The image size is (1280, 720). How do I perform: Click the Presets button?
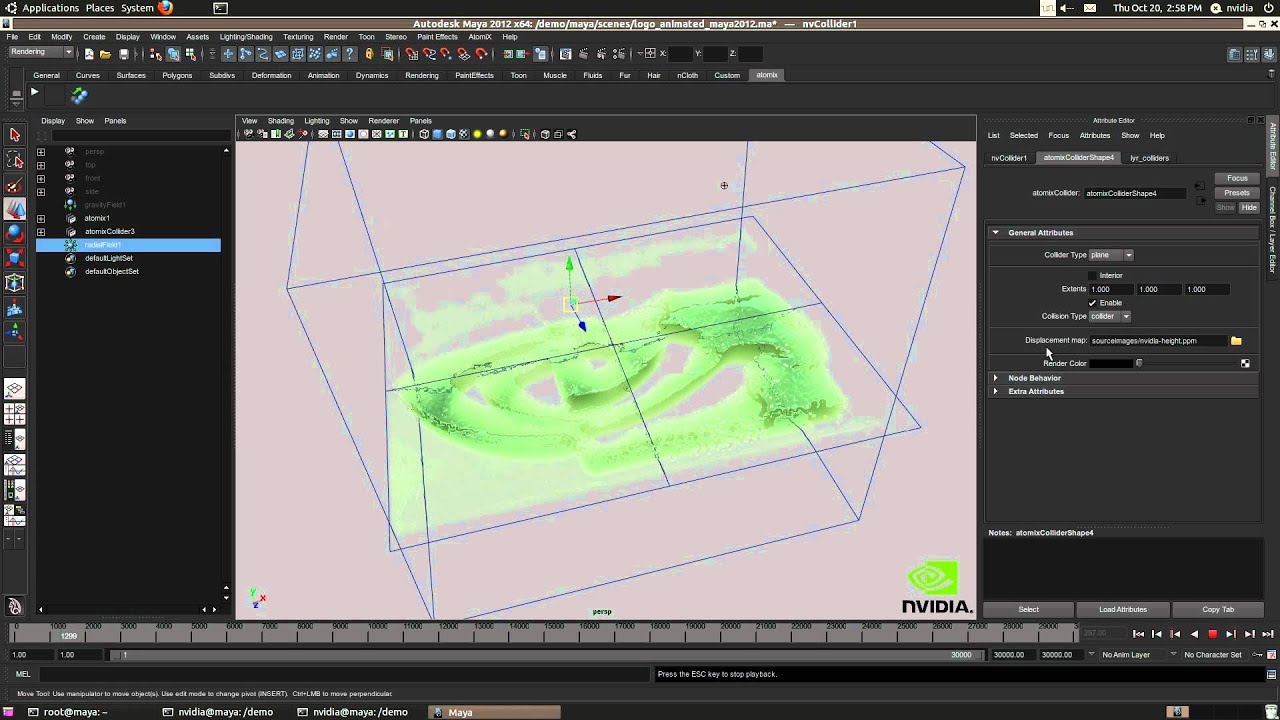(x=1237, y=193)
